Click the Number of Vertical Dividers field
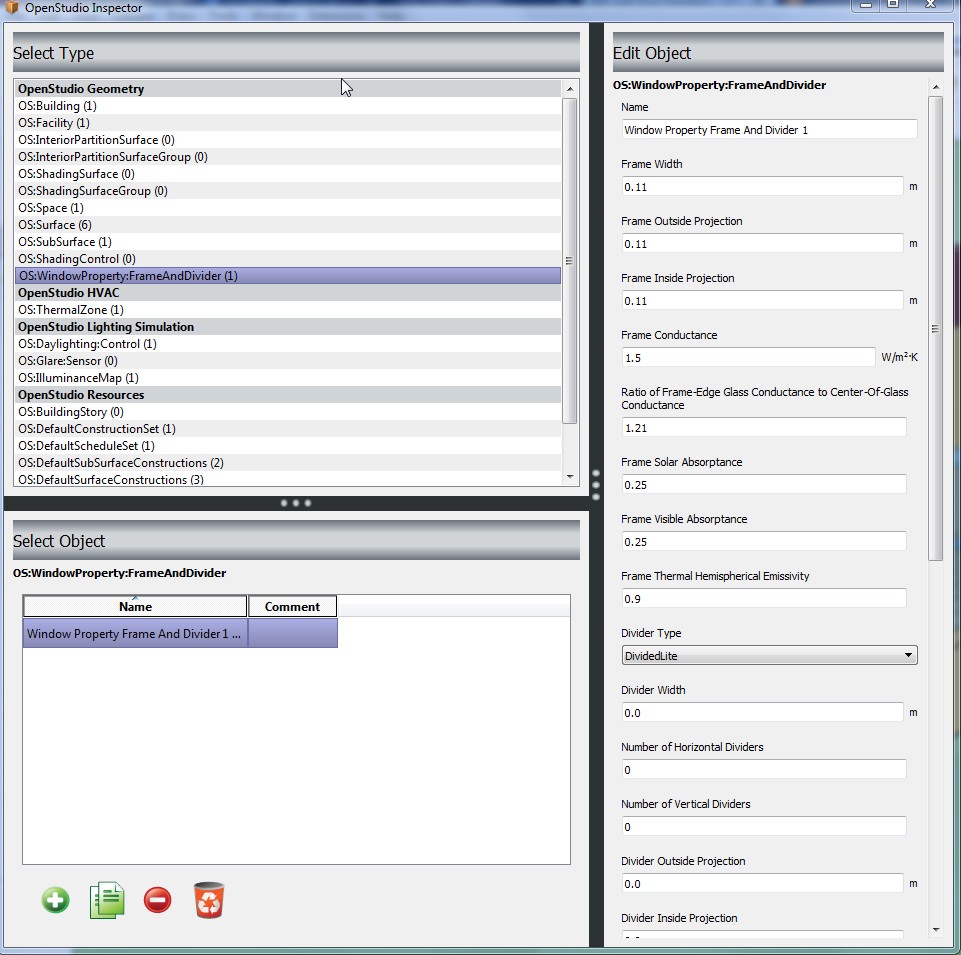Image resolution: width=961 pixels, height=955 pixels. point(764,826)
